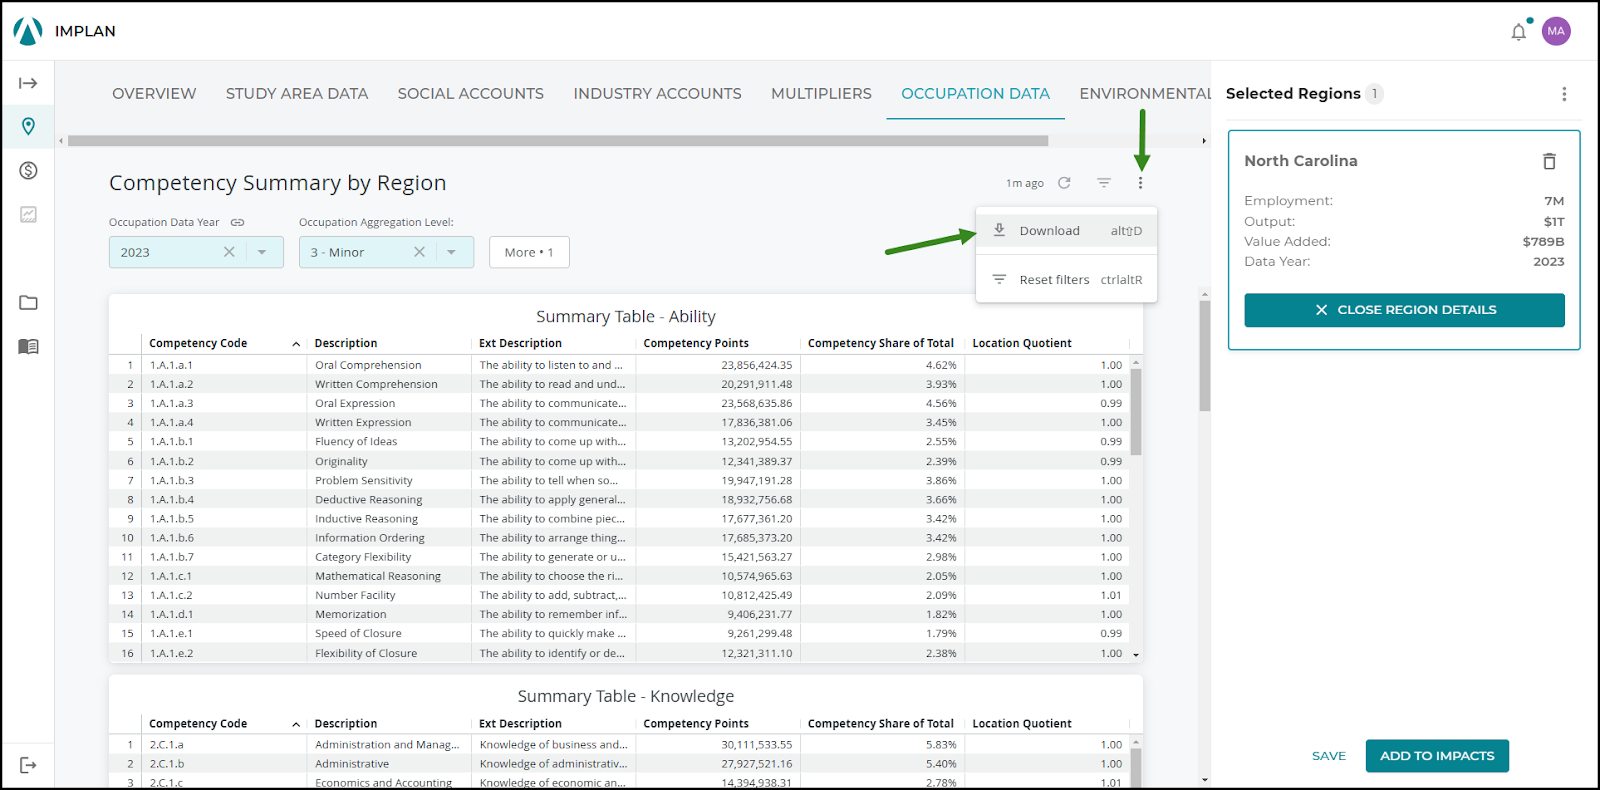Open the Occupation Aggregation Level dropdown arrow

click(x=452, y=252)
